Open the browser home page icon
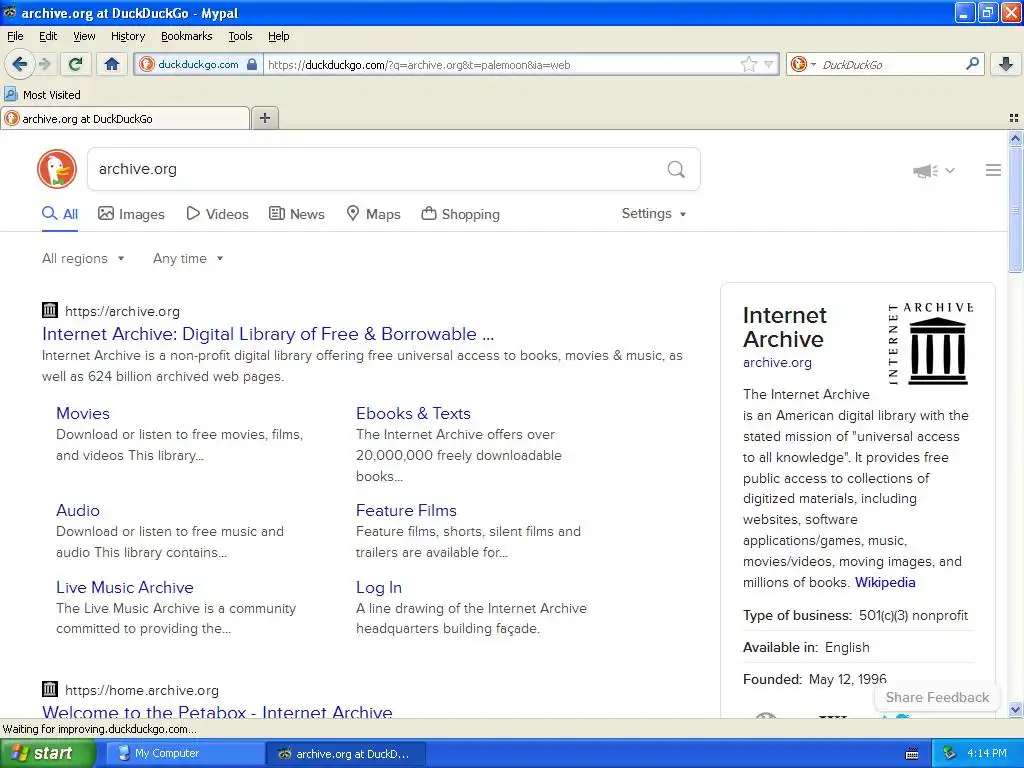 point(112,64)
